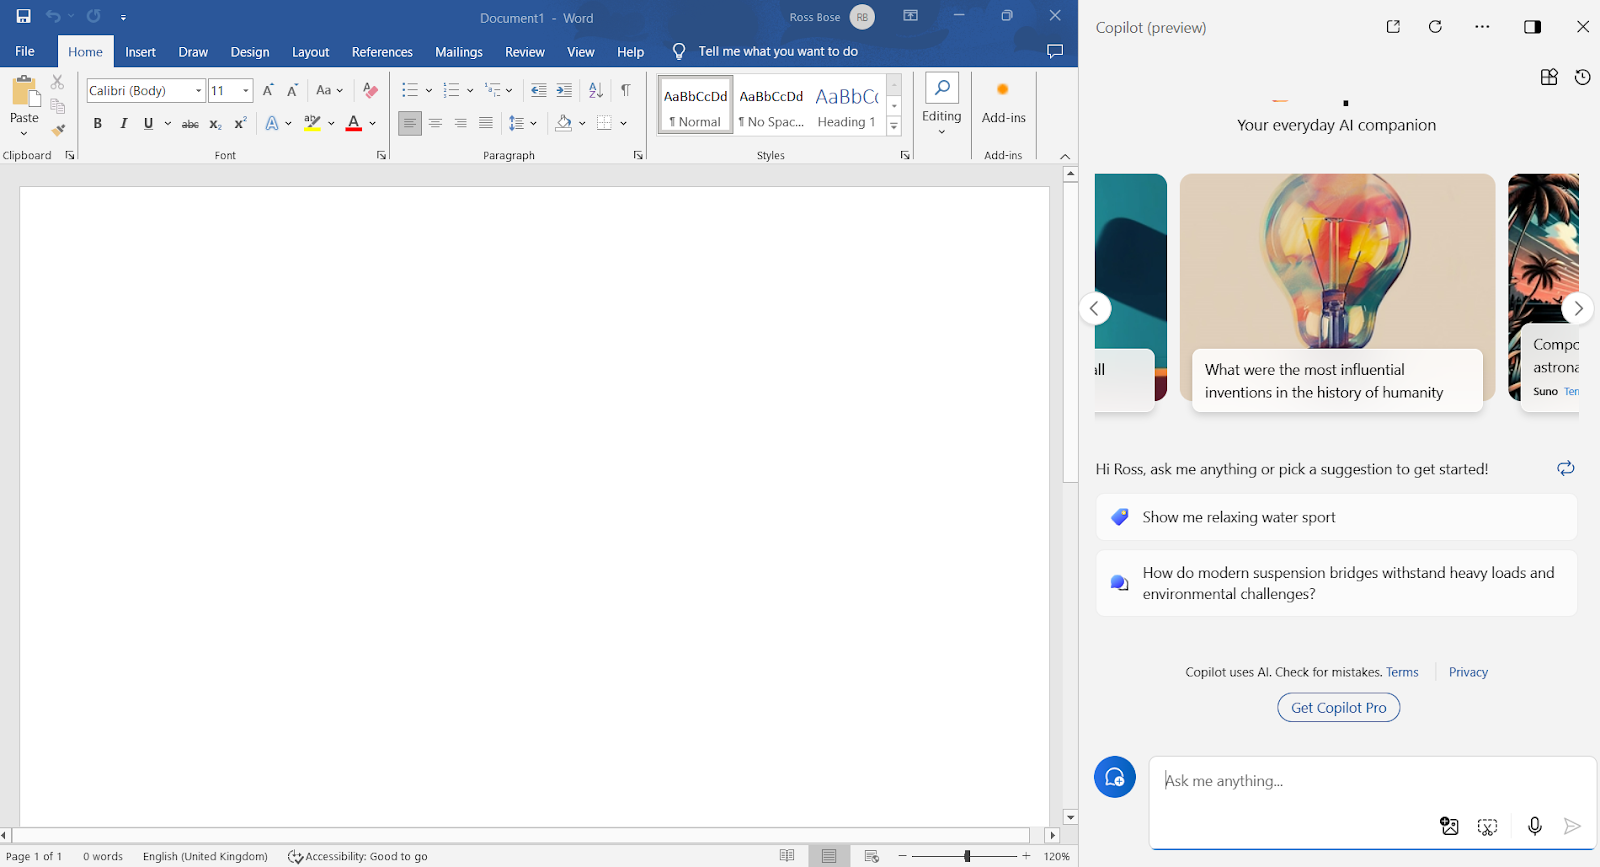Toggle Superscript formatting
This screenshot has width=1600, height=867.
(240, 123)
